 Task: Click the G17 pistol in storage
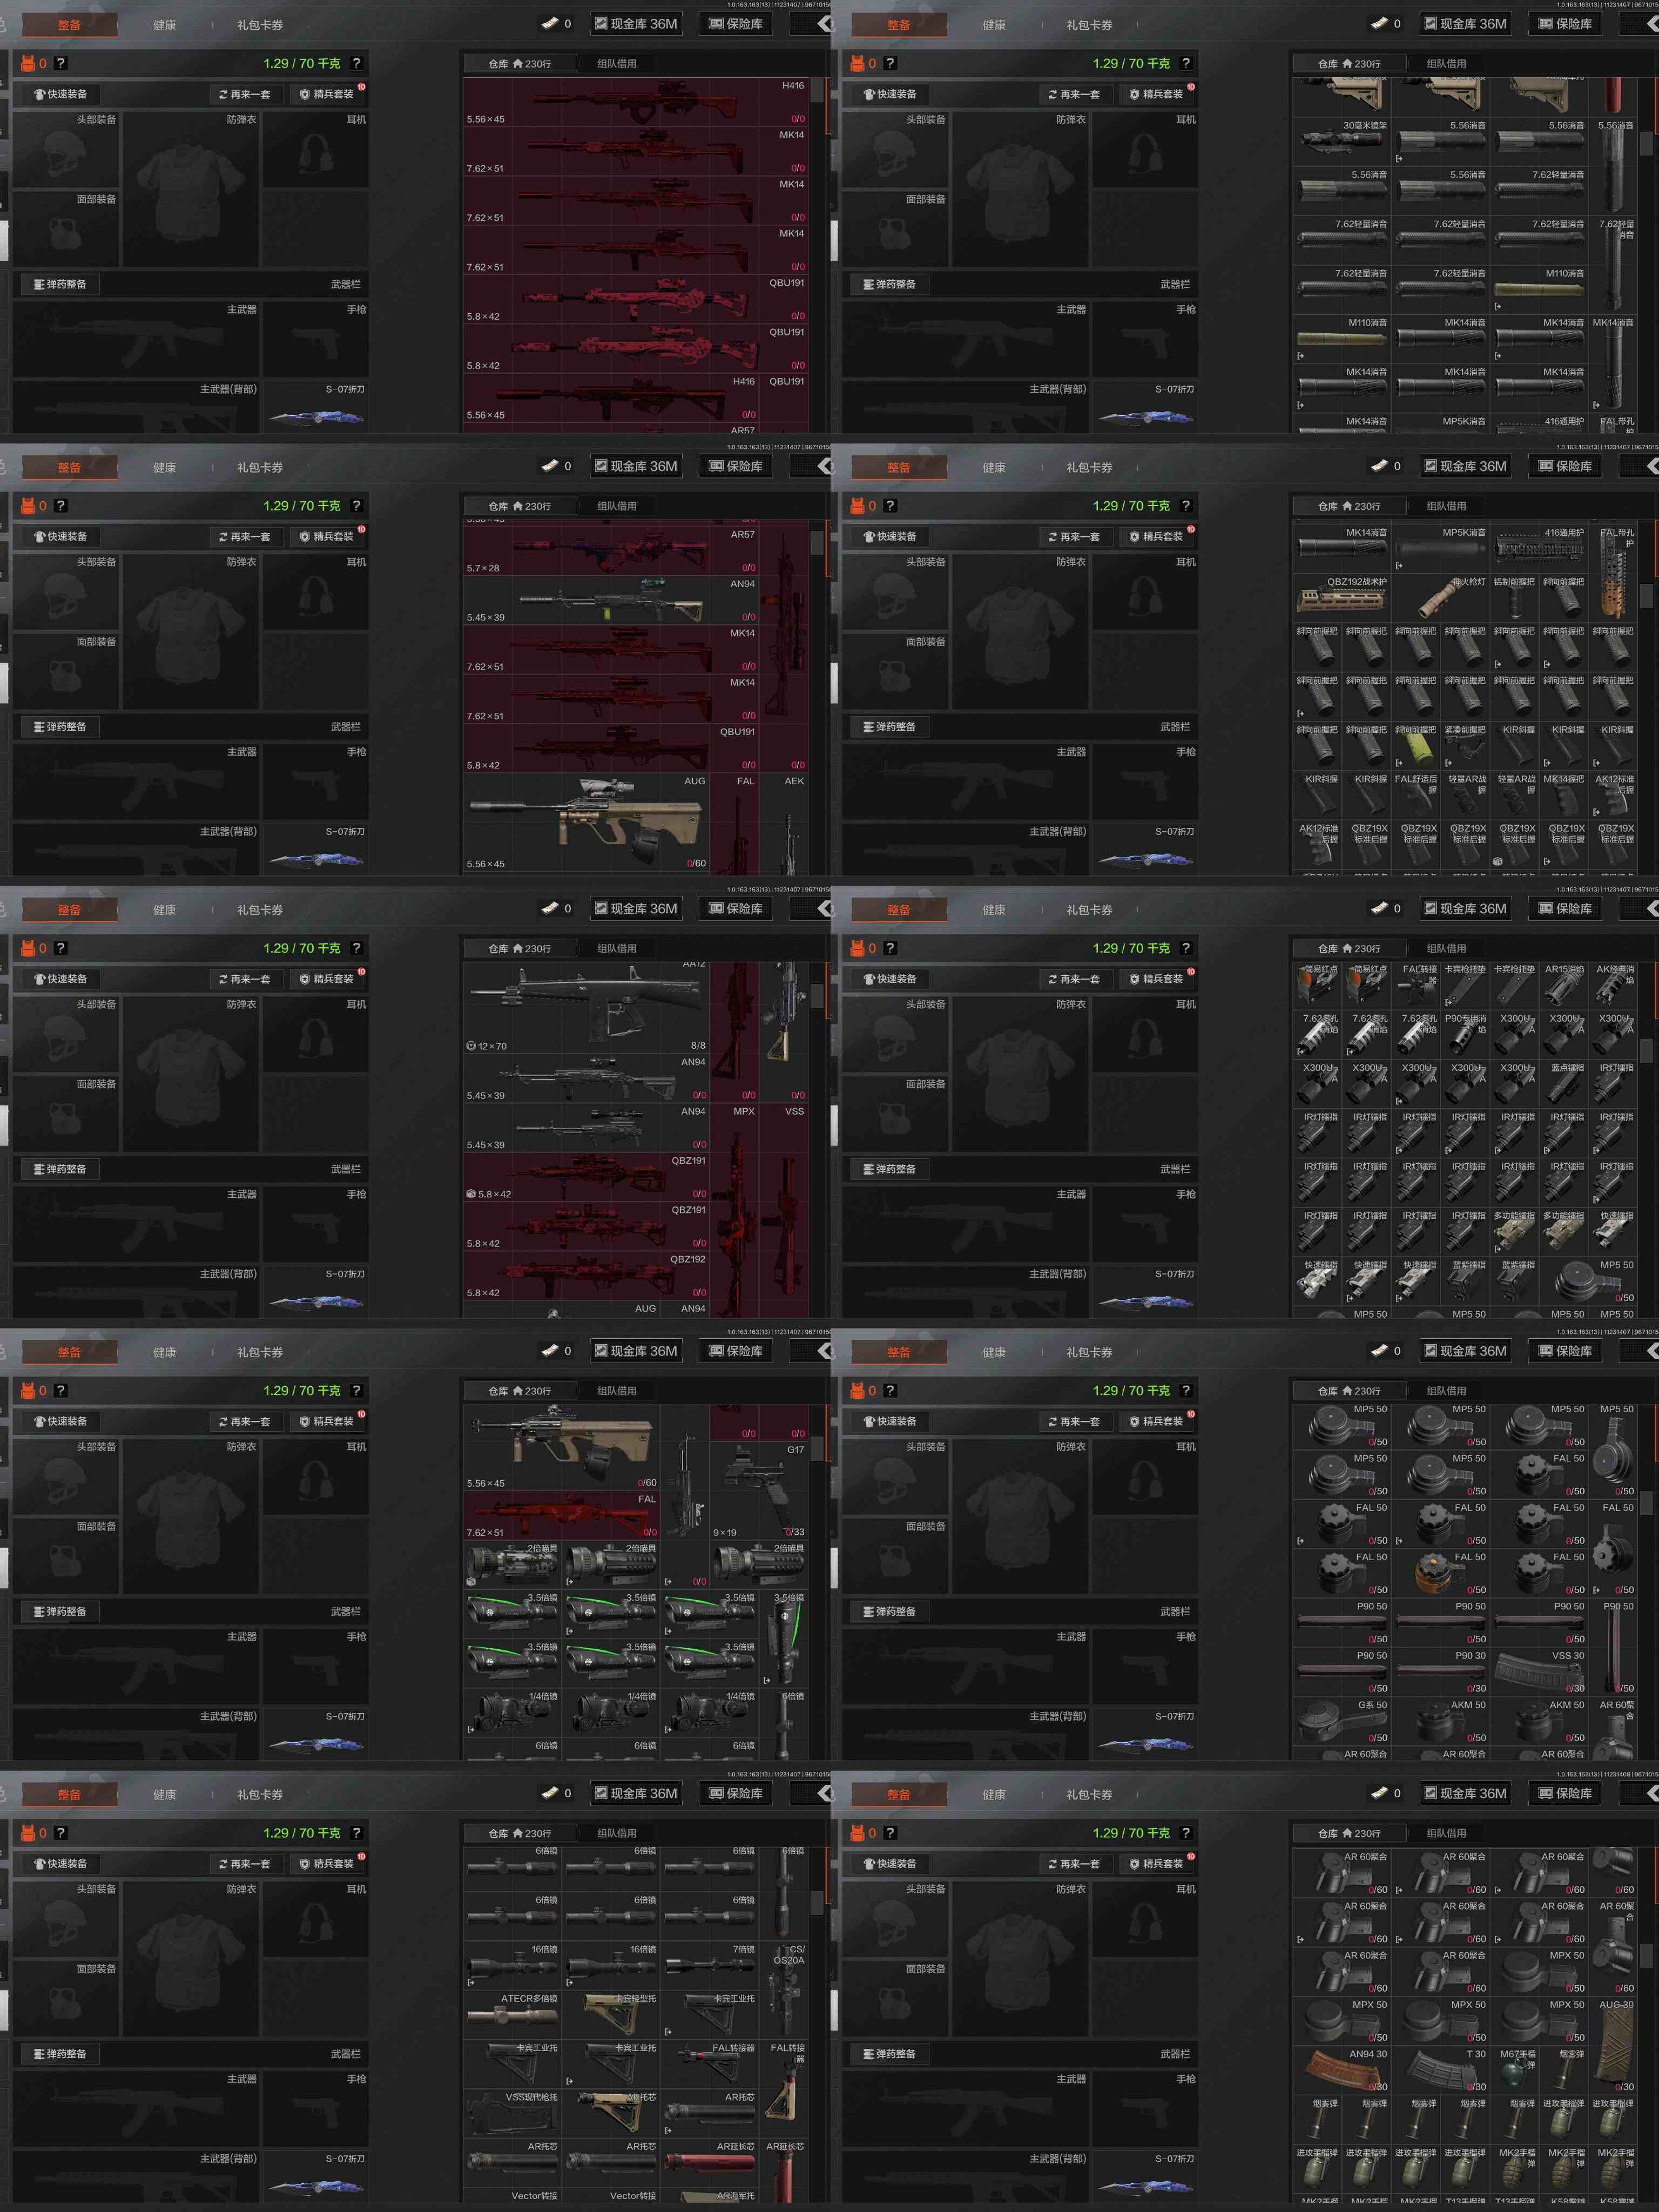click(x=760, y=1490)
